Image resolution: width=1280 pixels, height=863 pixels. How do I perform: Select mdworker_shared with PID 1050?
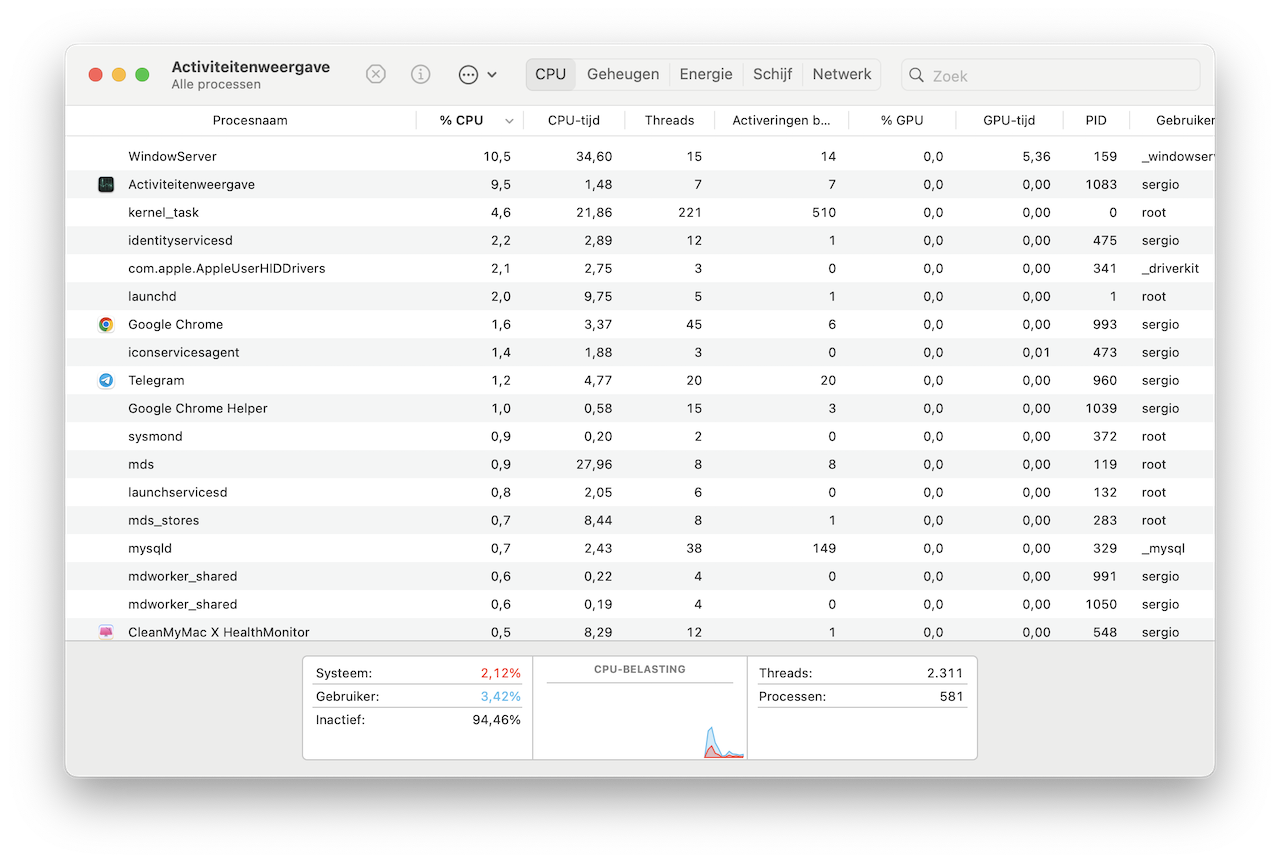pos(640,604)
